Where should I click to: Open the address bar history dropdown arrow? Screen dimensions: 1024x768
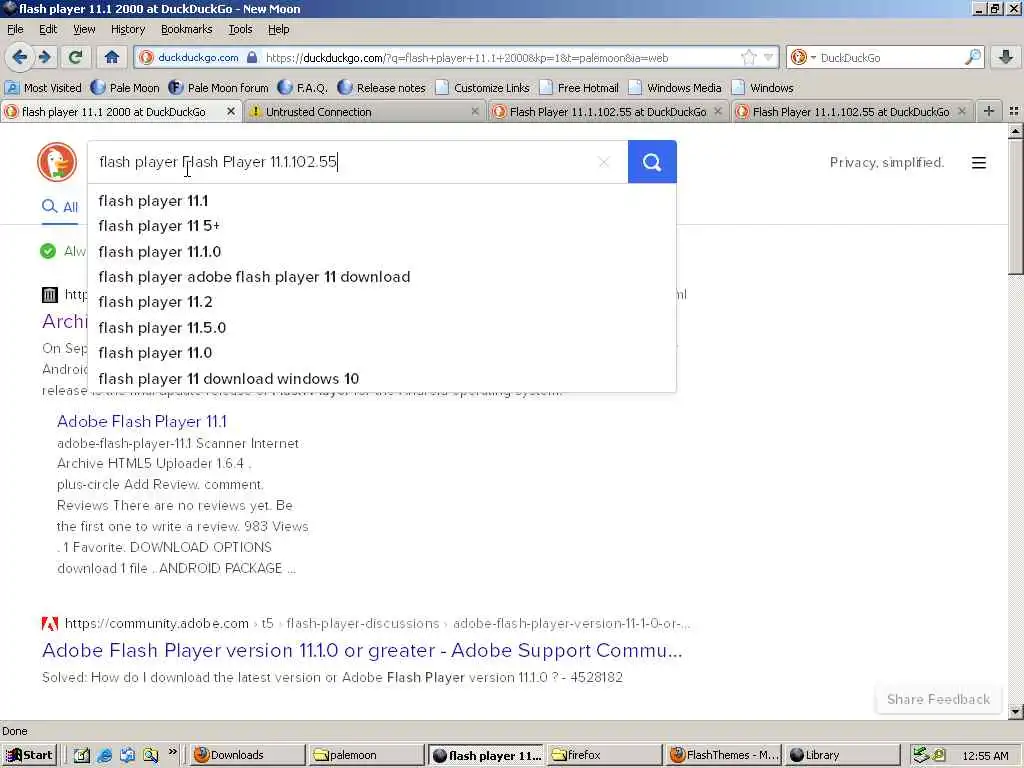pyautogui.click(x=769, y=57)
